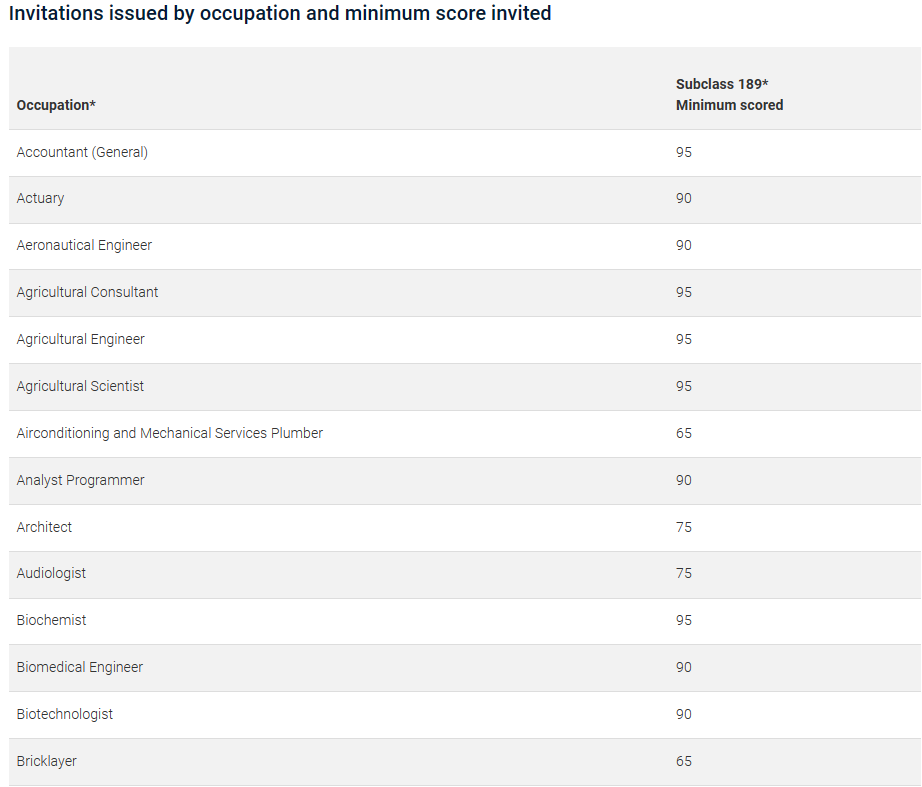Click the Audiologist occupation row label
This screenshot has height=787, width=922.
(51, 573)
